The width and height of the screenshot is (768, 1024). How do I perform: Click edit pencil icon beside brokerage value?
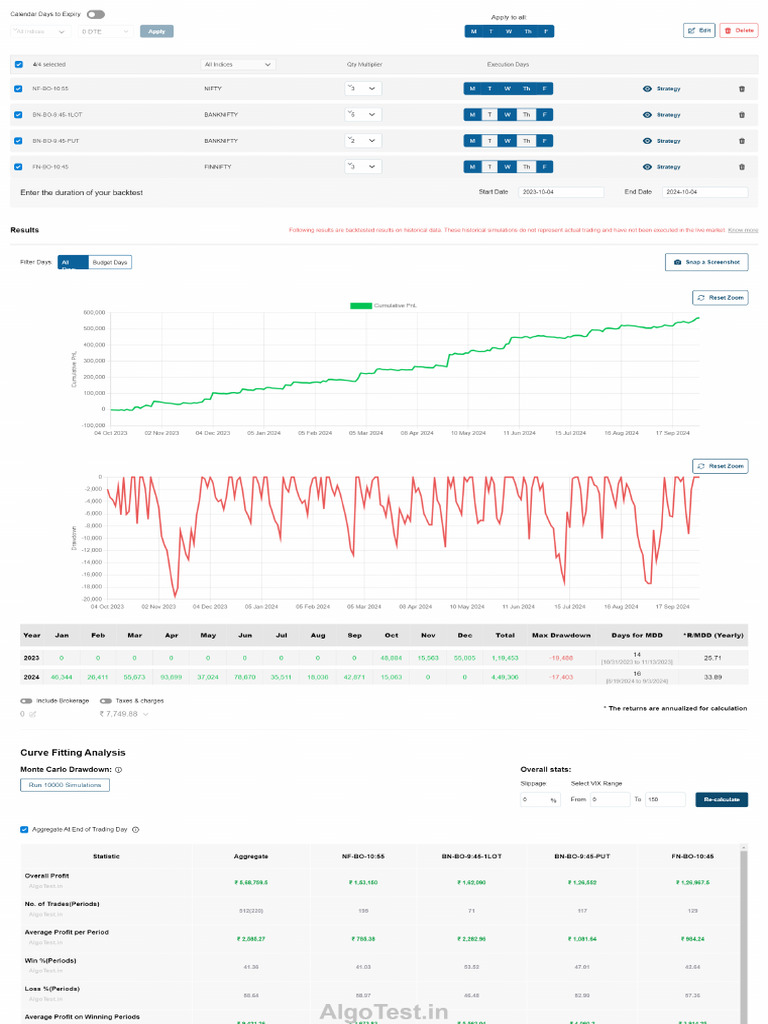pos(32,714)
